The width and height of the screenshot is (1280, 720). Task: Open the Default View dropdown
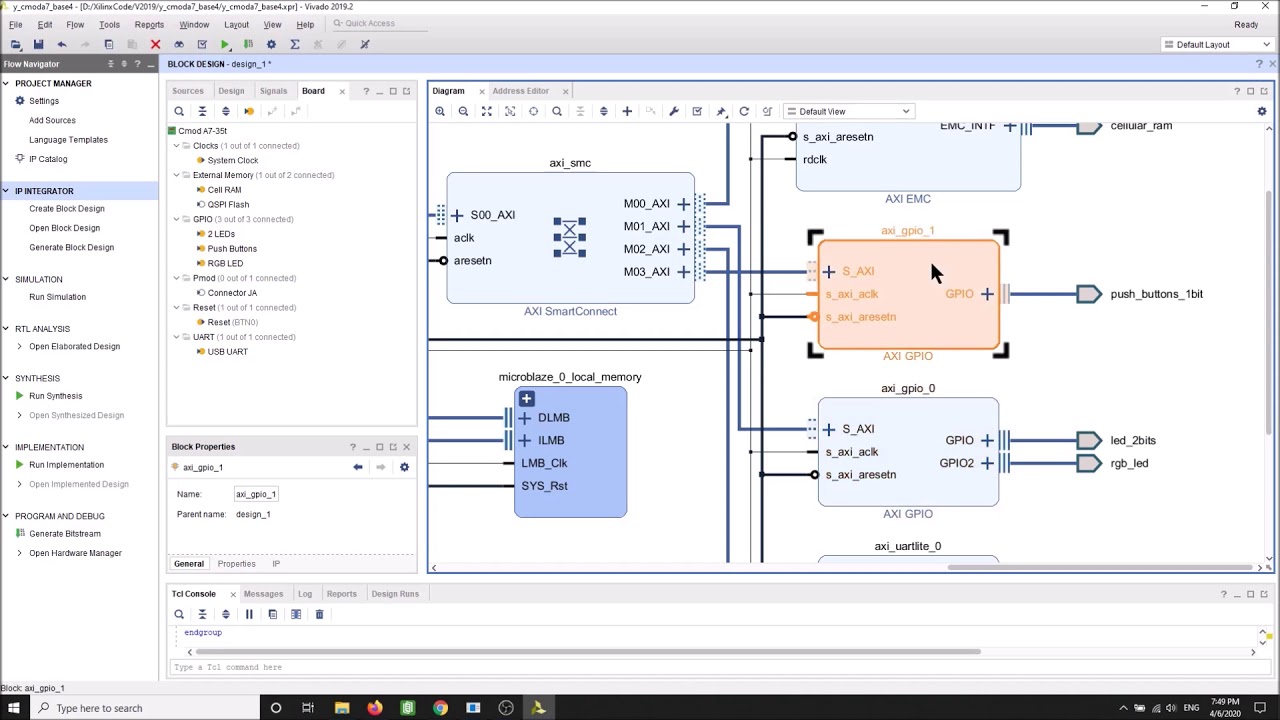click(x=849, y=111)
